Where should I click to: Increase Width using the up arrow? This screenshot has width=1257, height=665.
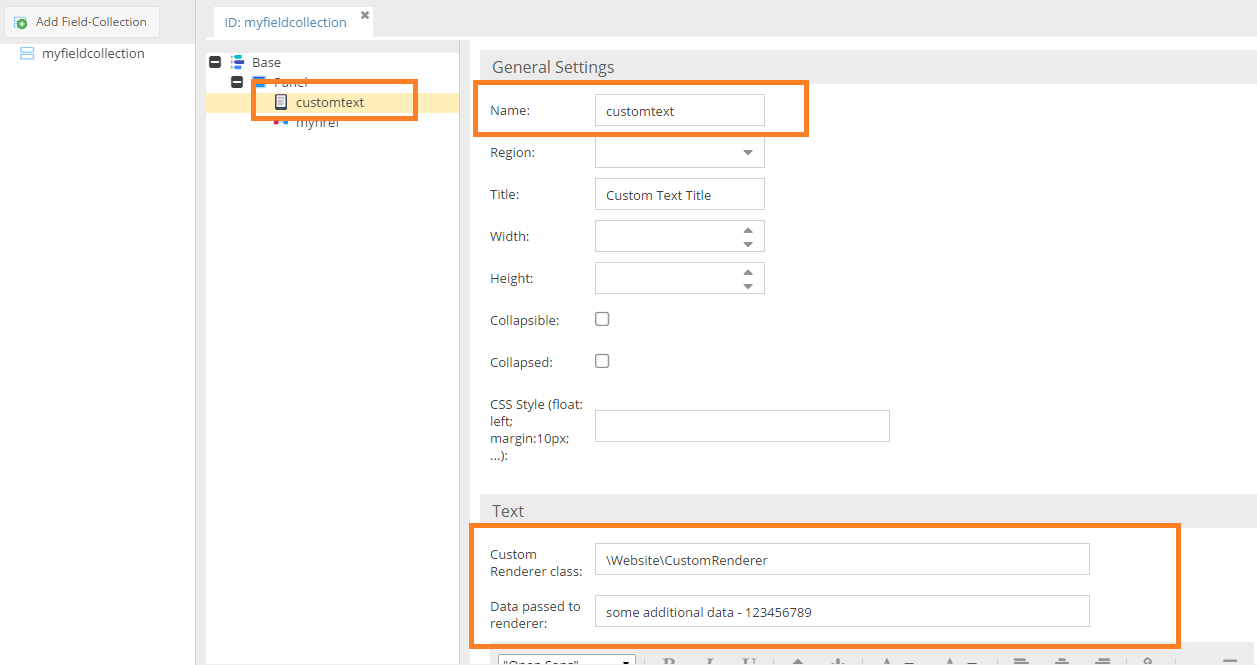point(747,230)
